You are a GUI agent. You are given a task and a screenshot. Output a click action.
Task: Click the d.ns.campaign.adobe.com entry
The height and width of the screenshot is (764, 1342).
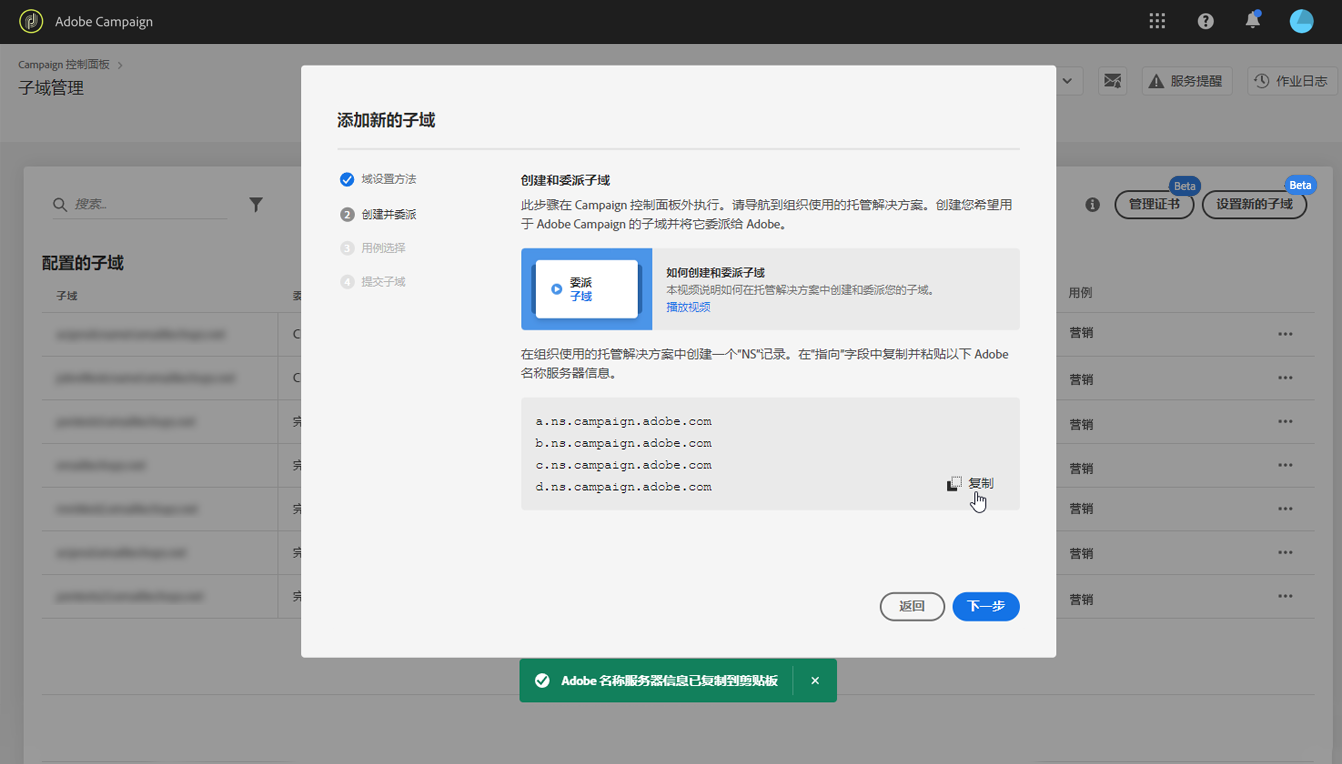click(624, 488)
